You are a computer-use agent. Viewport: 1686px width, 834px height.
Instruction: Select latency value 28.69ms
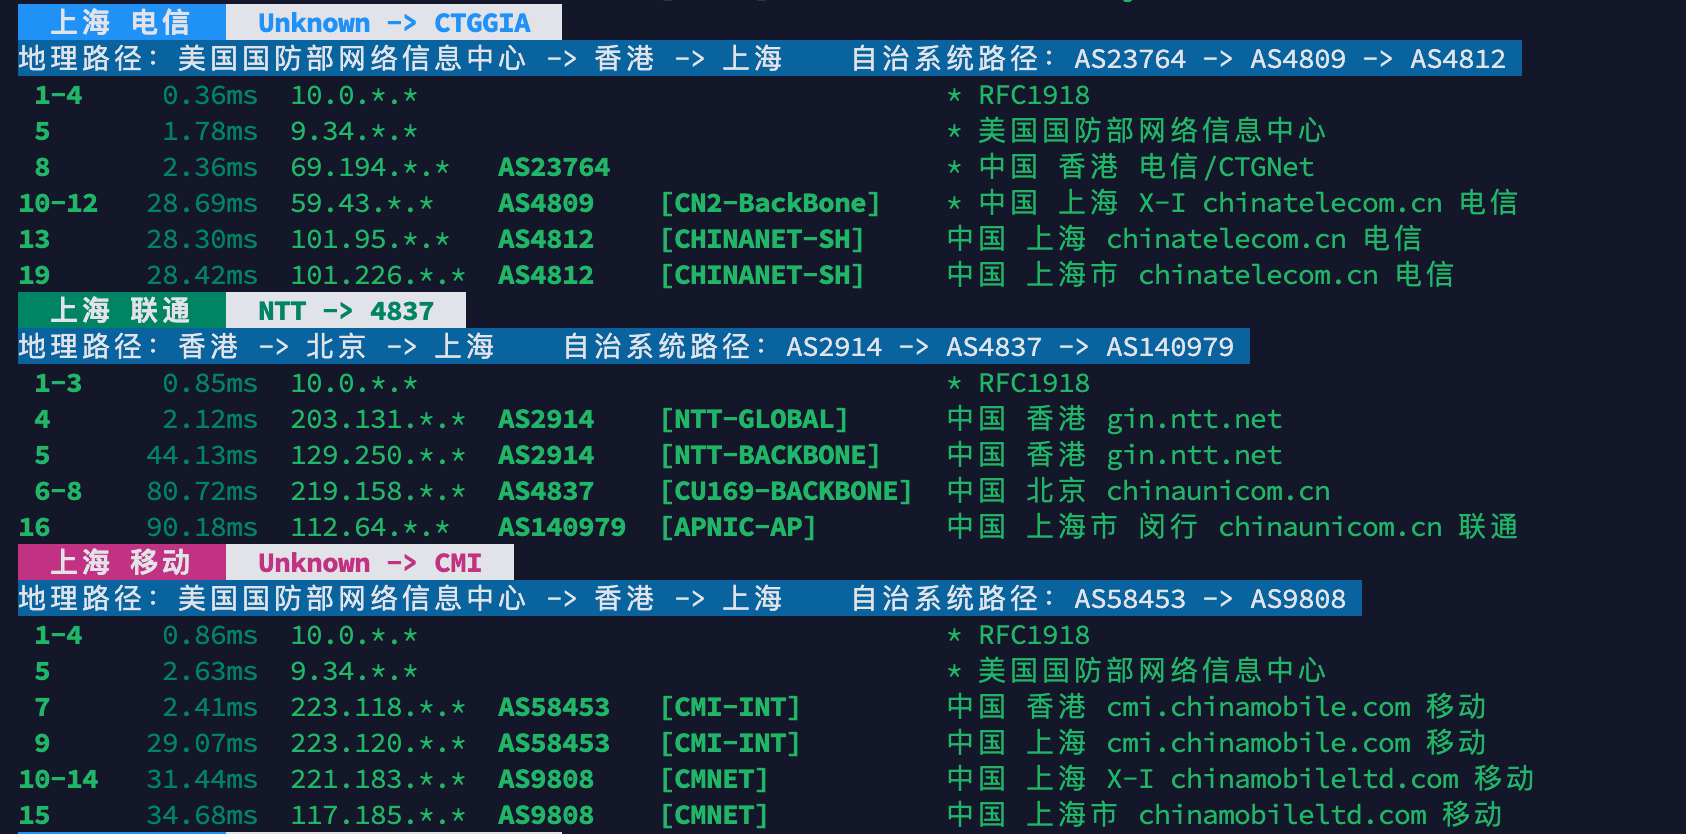(x=202, y=202)
